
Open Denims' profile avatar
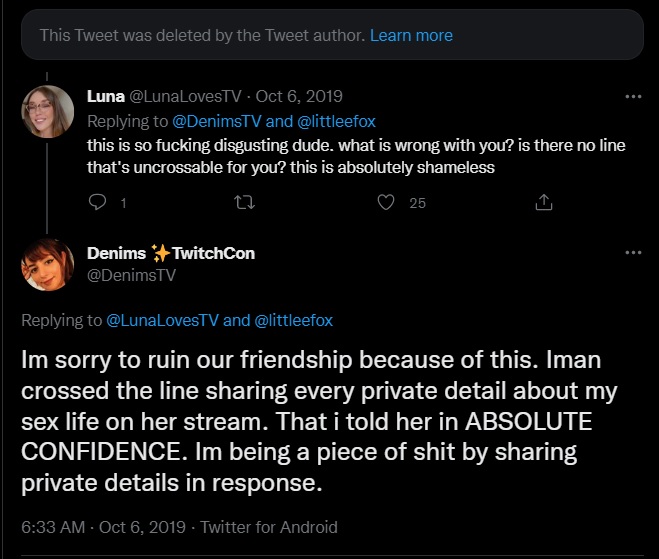[x=48, y=266]
